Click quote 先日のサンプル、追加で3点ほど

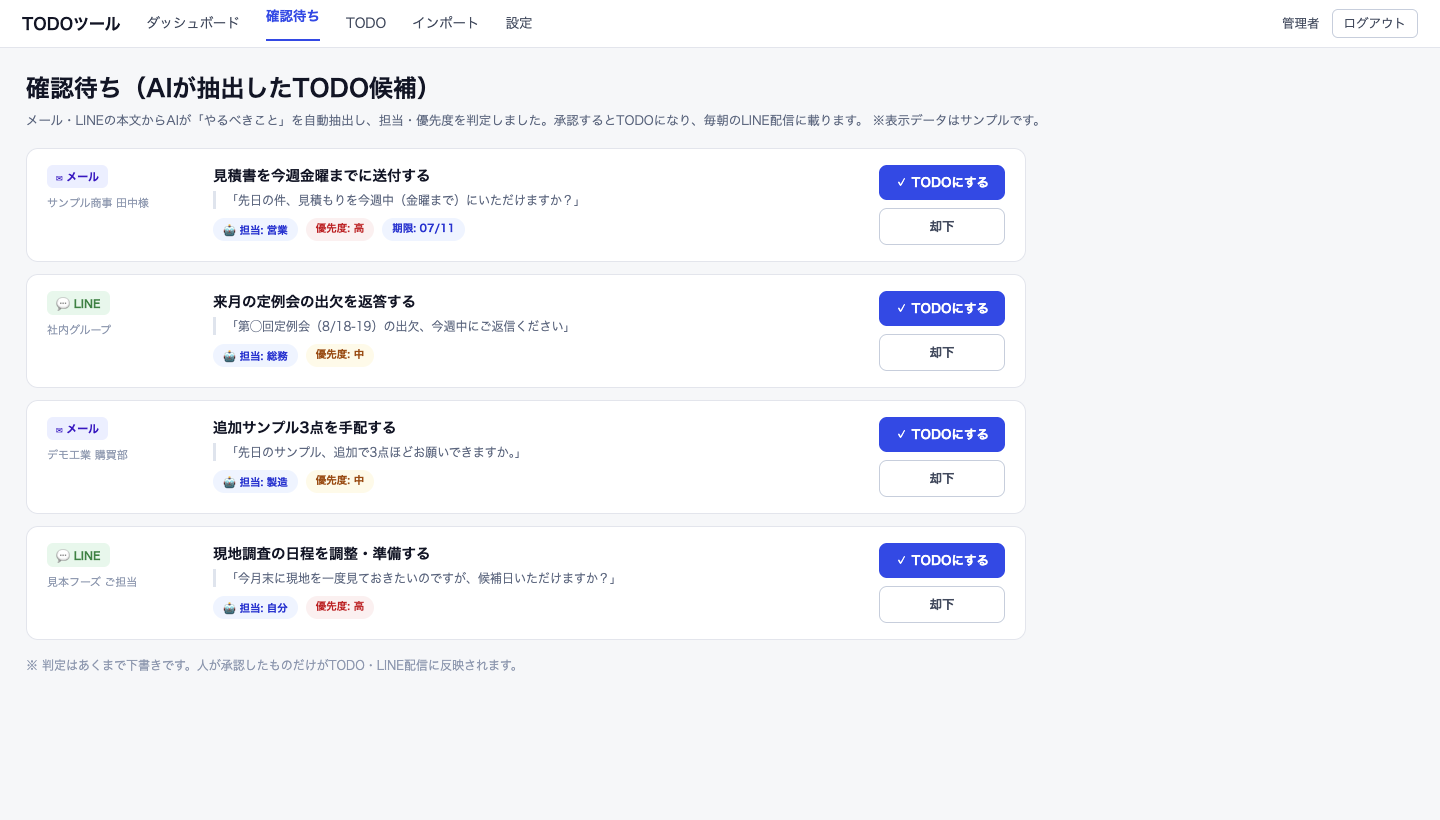[375, 452]
